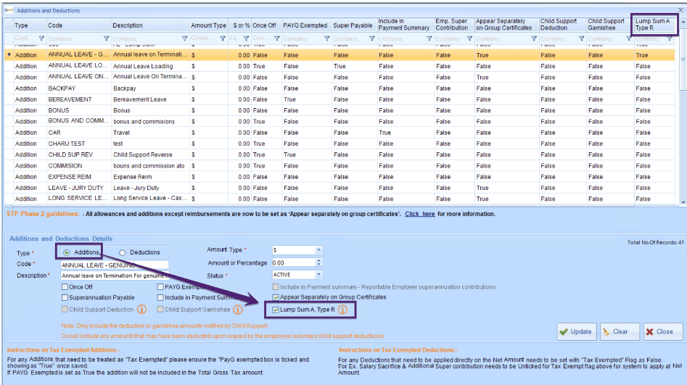Image resolution: width=687 pixels, height=385 pixels.
Task: Select the EXPENSE REIM row
Action: coord(340,177)
